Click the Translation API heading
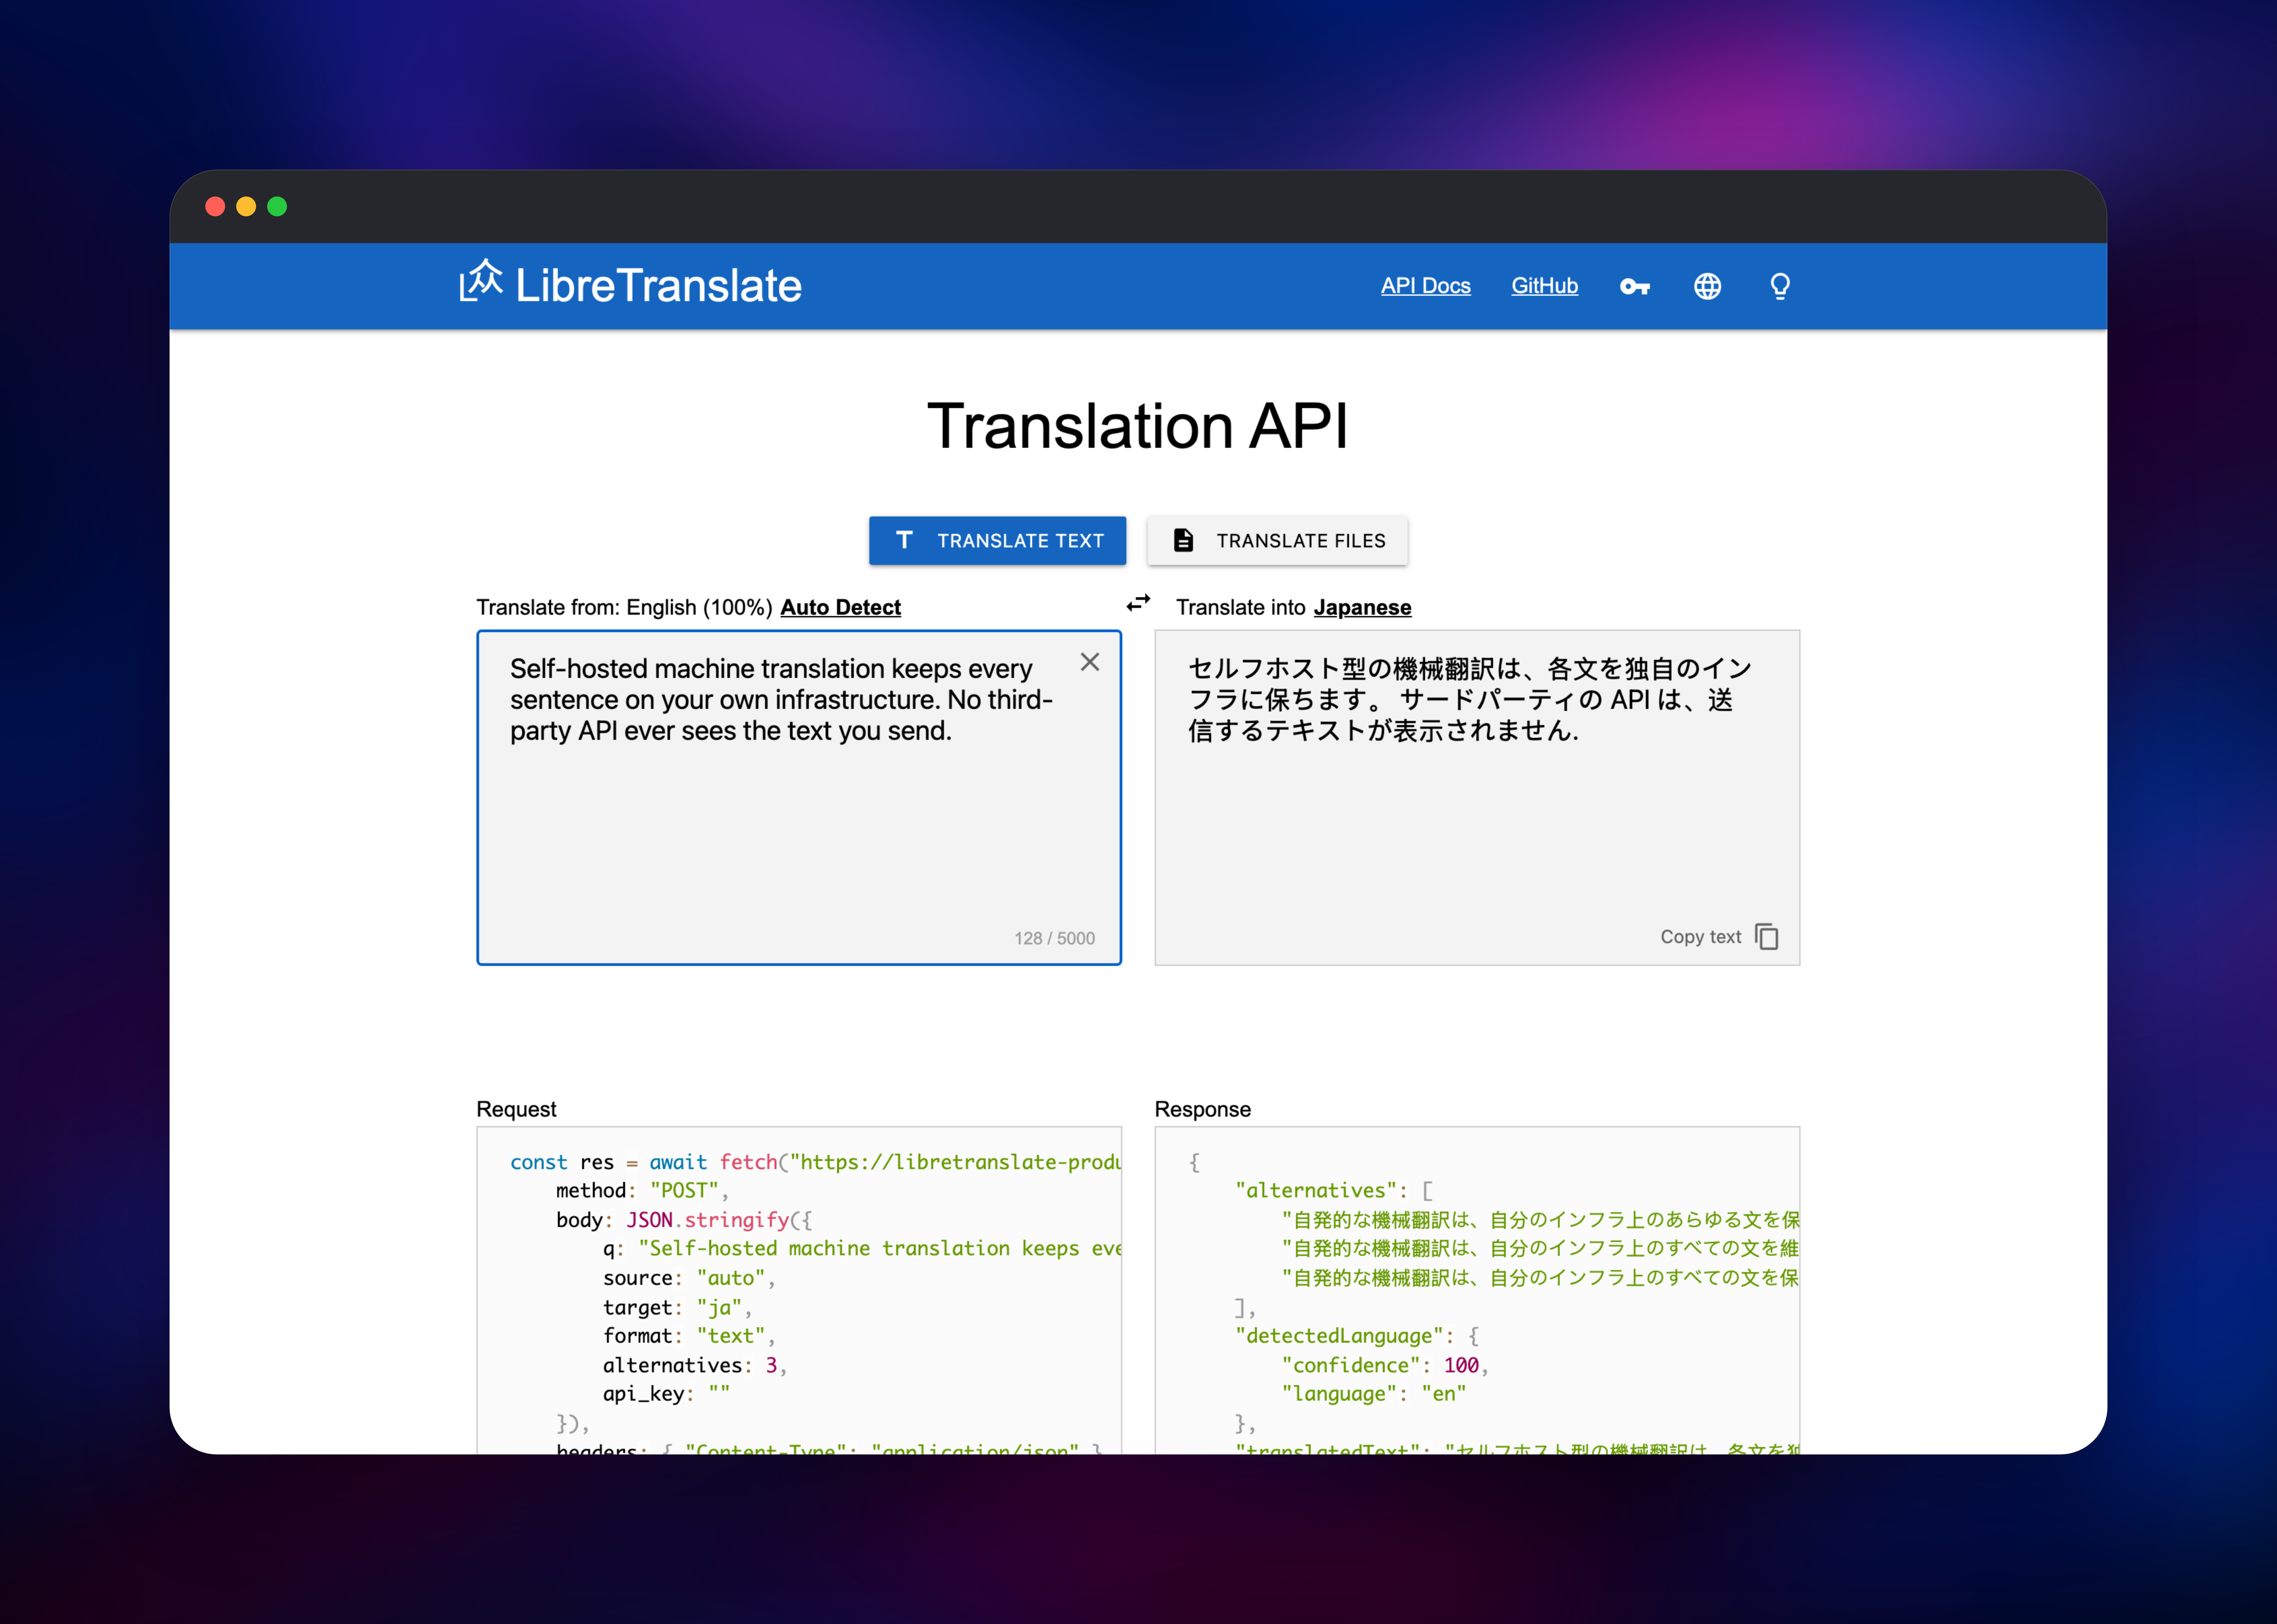 1138,427
